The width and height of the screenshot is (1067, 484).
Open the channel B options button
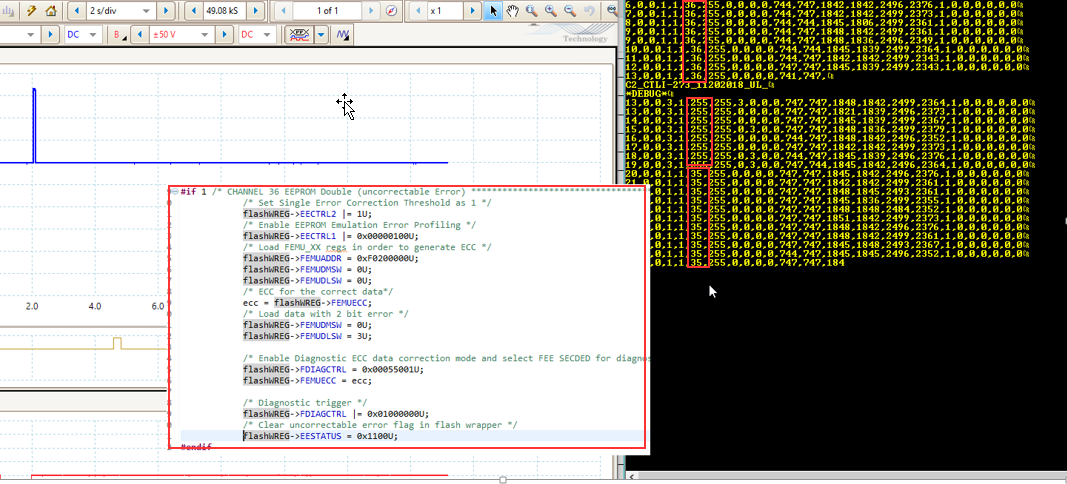pos(119,35)
